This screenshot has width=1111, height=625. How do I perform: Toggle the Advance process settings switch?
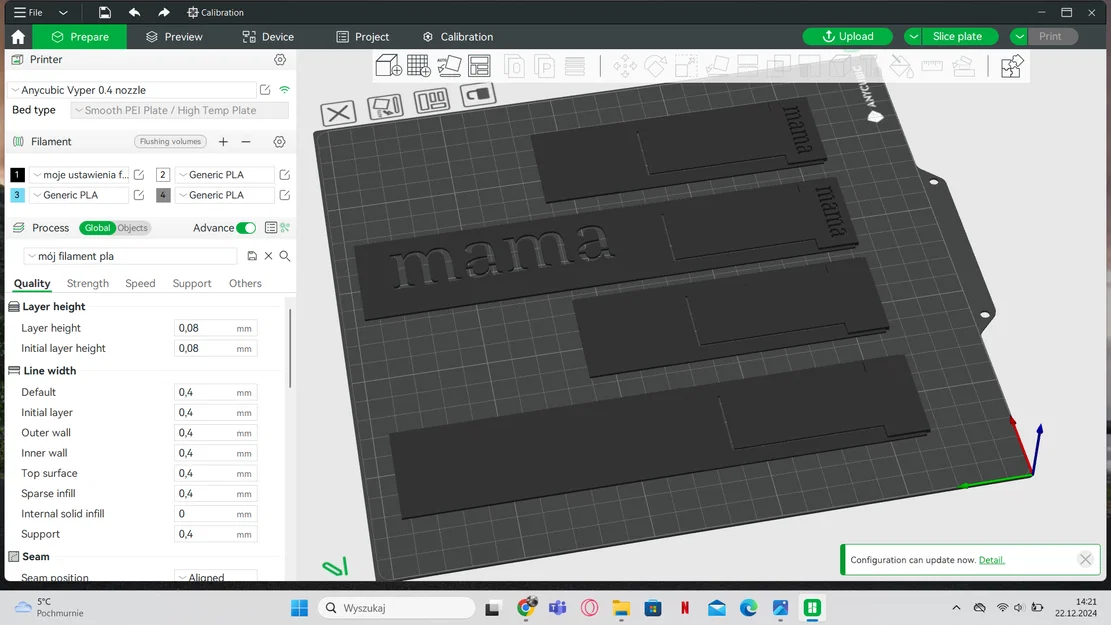click(x=250, y=228)
